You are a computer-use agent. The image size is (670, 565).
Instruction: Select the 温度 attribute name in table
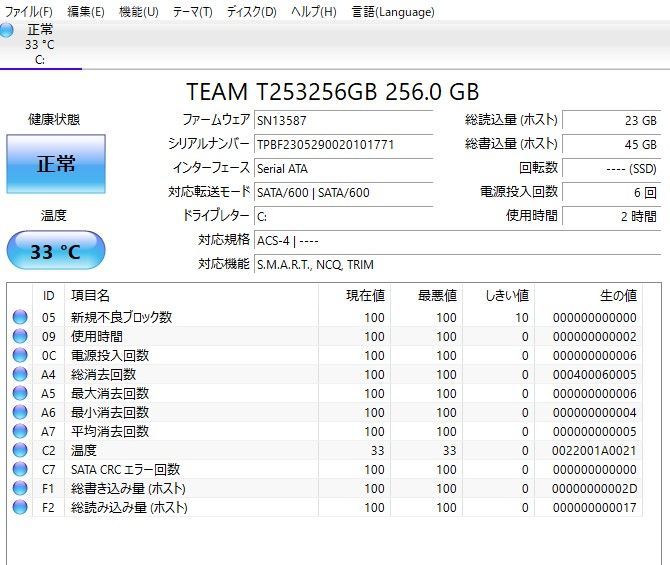(84, 450)
